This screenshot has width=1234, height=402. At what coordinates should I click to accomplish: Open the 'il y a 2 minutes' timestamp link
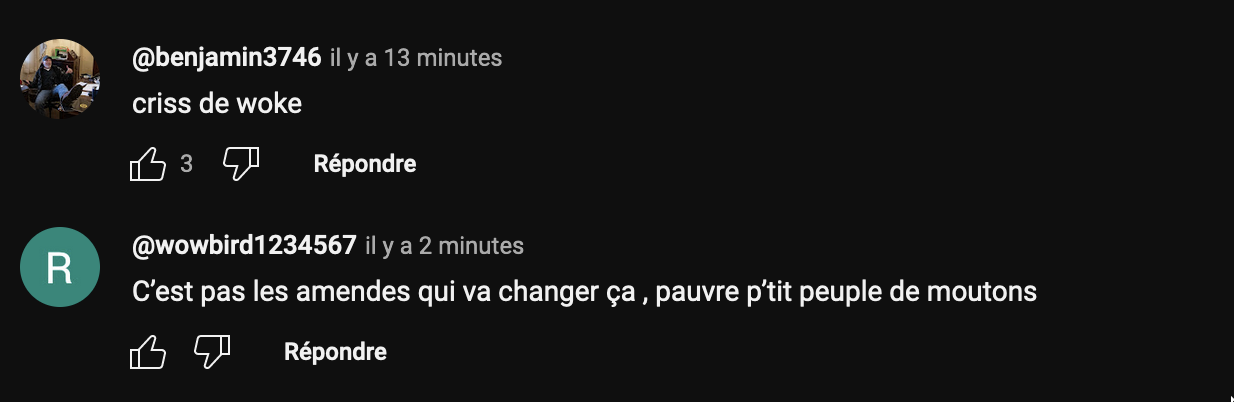click(444, 245)
